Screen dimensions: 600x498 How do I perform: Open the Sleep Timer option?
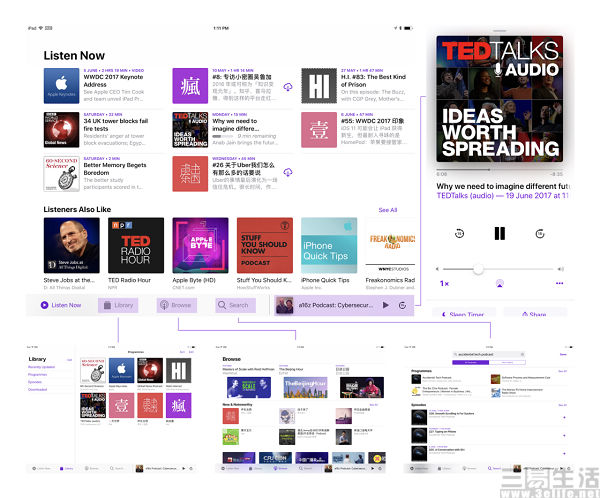pyautogui.click(x=463, y=314)
